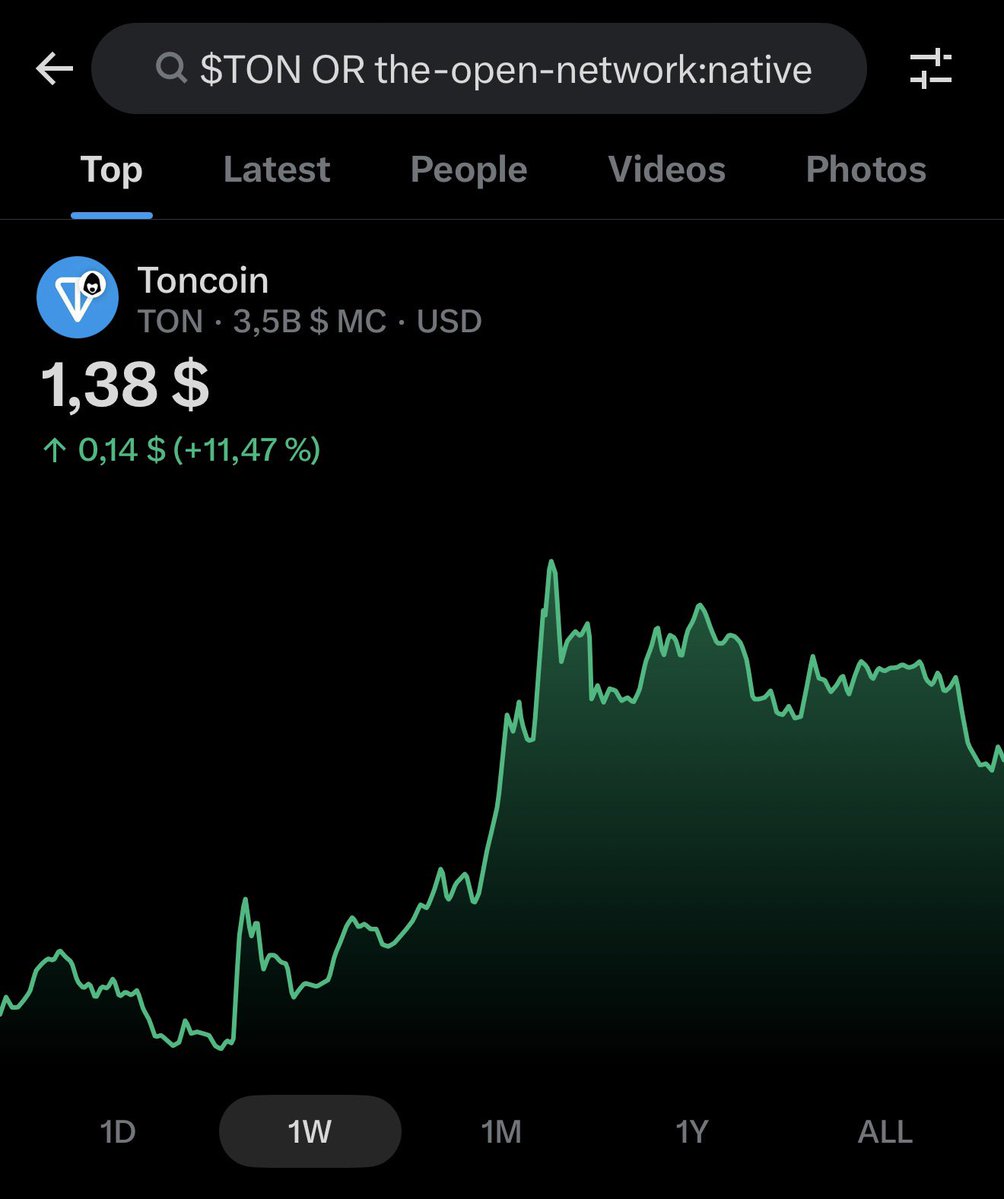1004x1199 pixels.
Task: Tap the Toncoin logo
Action: point(77,297)
